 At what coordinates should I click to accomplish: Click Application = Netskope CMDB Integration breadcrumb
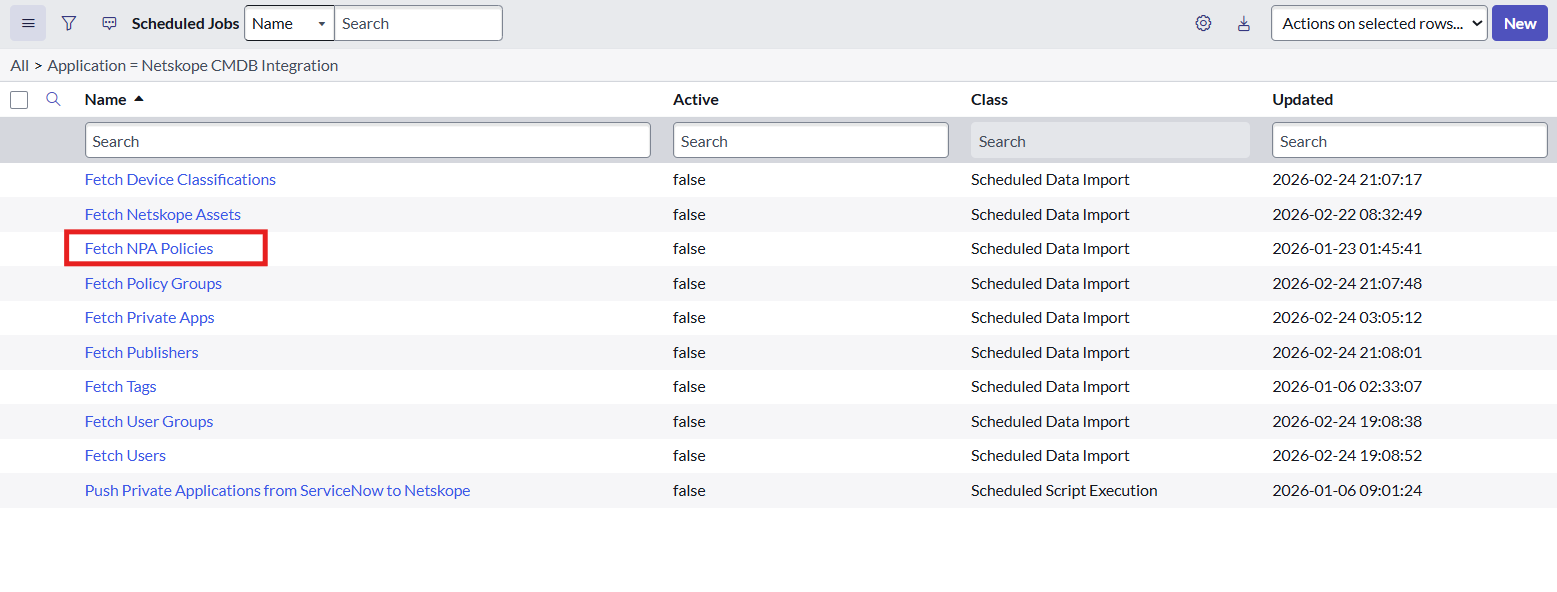click(x=193, y=65)
